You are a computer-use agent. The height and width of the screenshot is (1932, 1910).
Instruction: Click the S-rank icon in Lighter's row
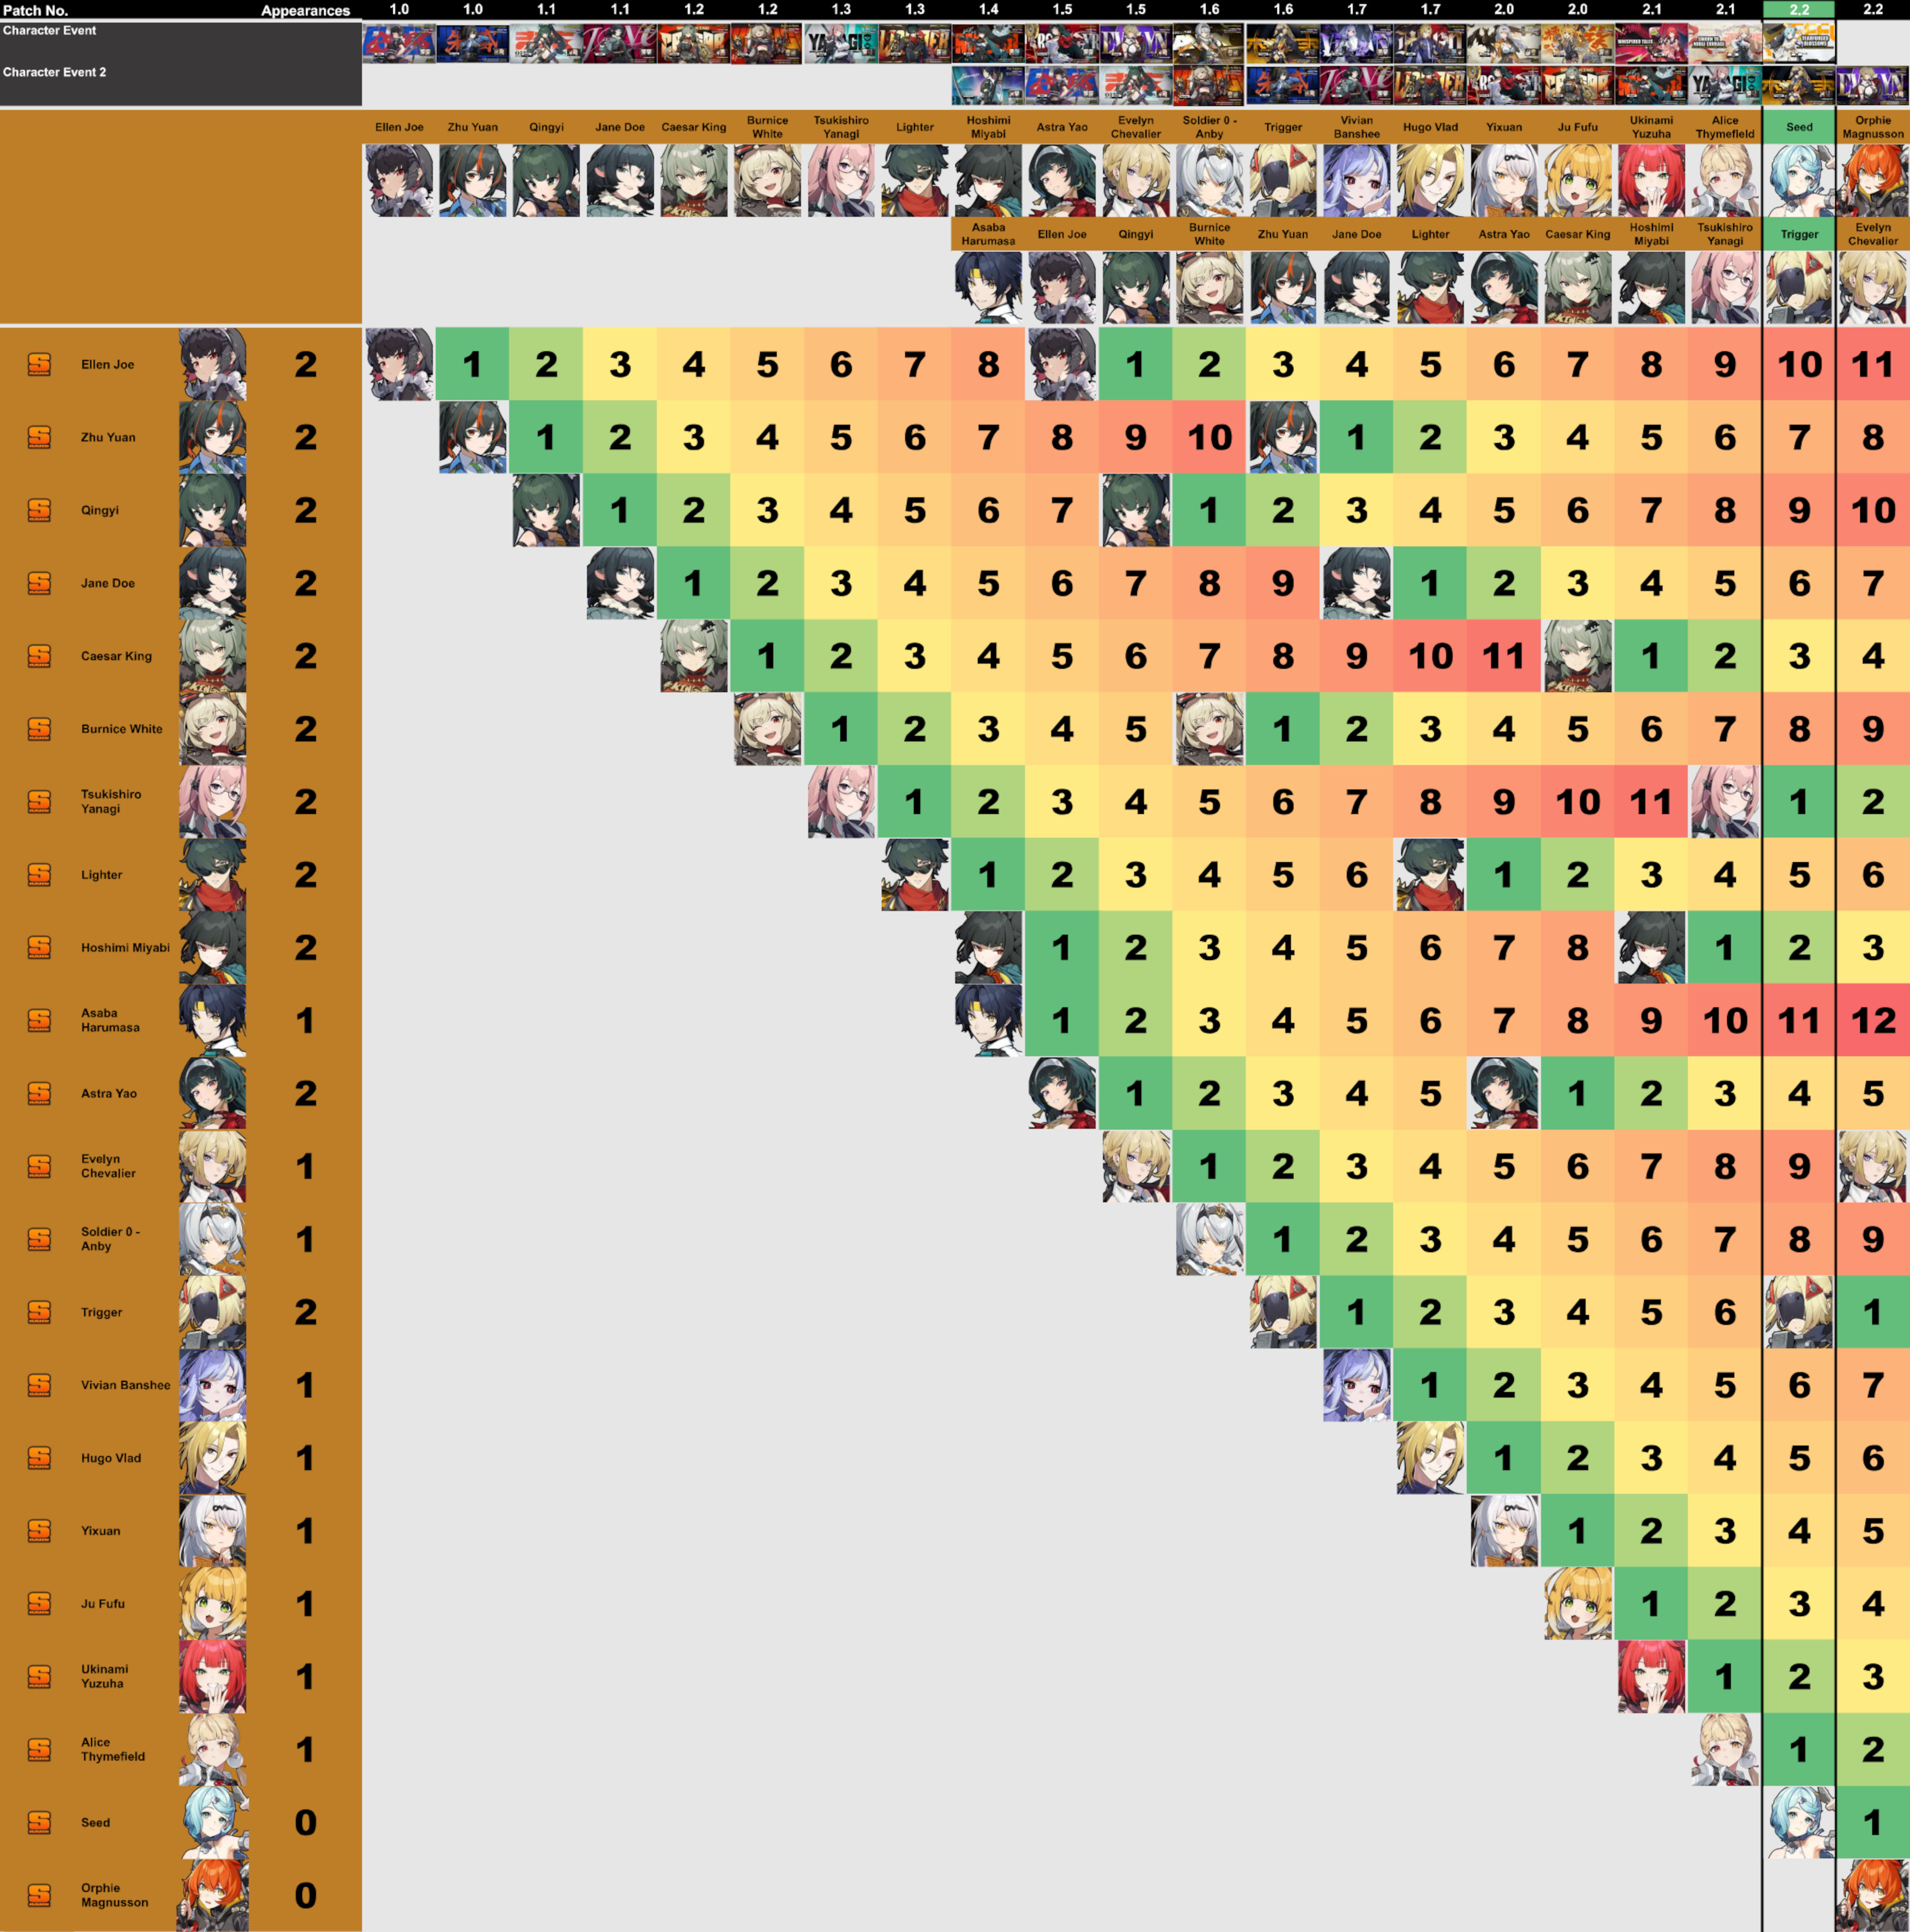click(39, 875)
